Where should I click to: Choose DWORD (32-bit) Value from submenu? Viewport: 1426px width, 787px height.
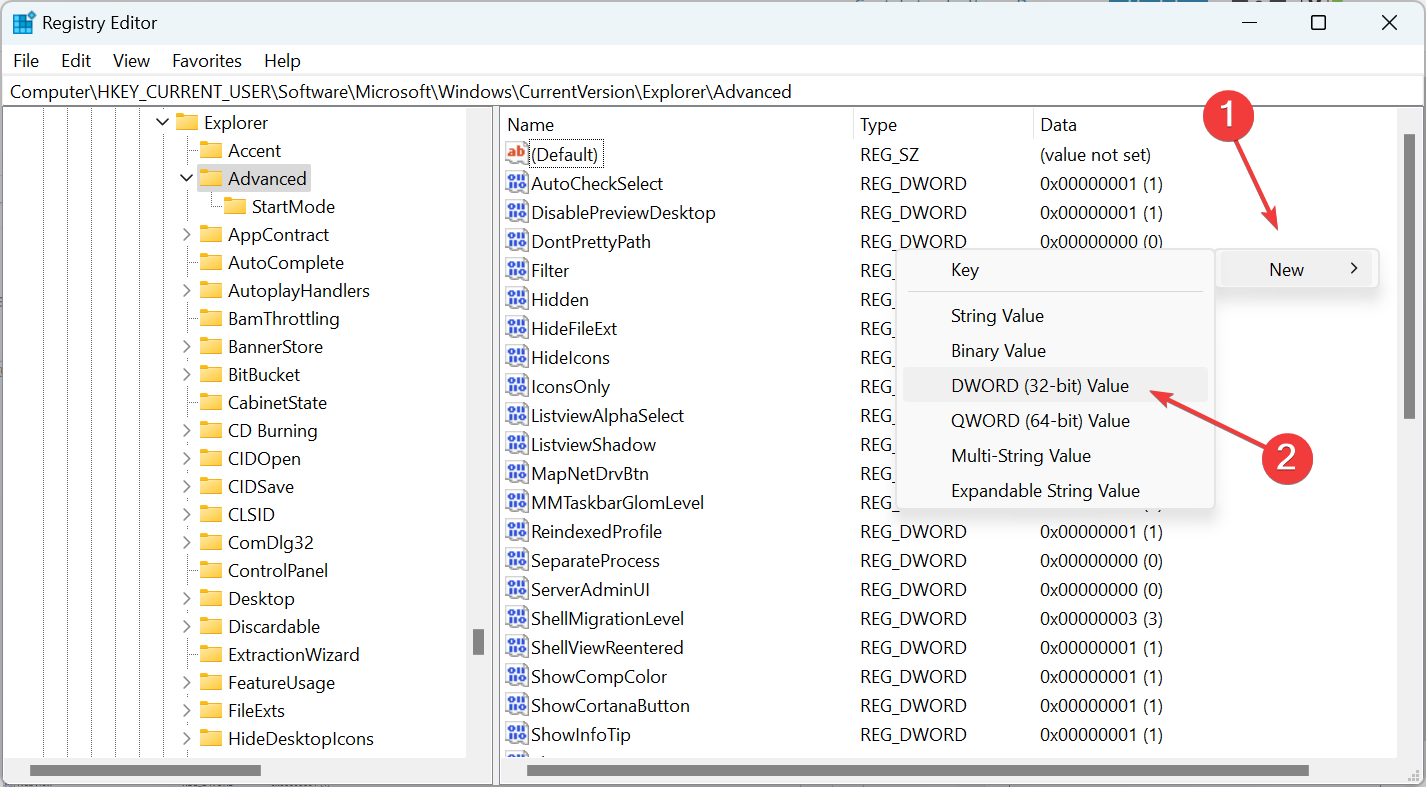point(1055,385)
